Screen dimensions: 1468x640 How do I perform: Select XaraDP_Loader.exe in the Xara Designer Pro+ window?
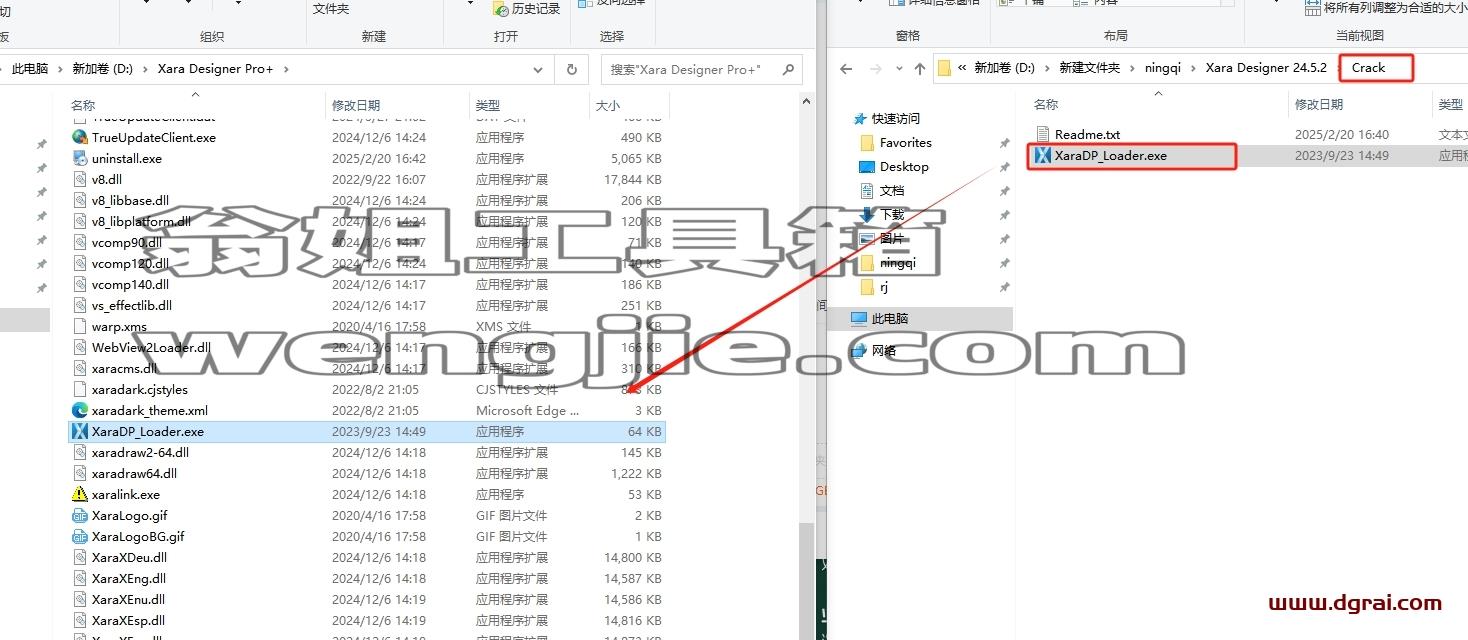366,431
